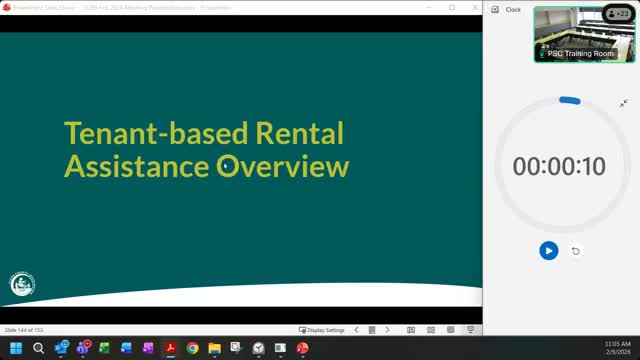Screen dimensions: 640x360
Task: Maximize the PowerPoint slide show window
Action: pos(452,7)
